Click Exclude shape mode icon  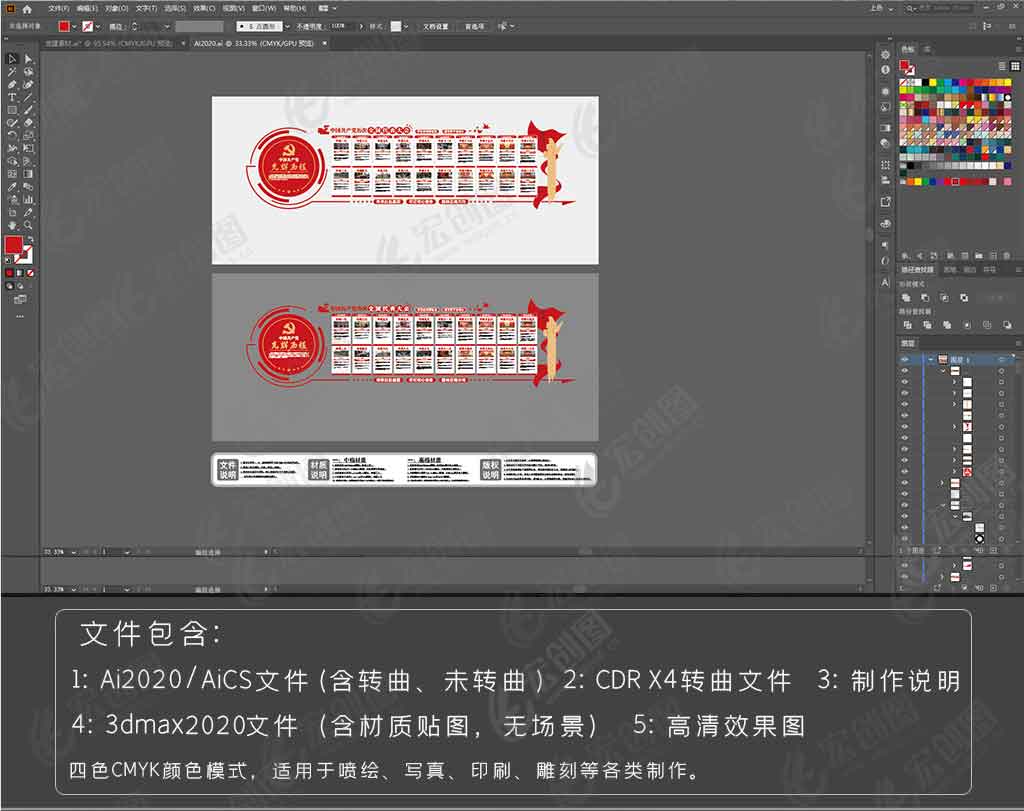click(x=964, y=298)
